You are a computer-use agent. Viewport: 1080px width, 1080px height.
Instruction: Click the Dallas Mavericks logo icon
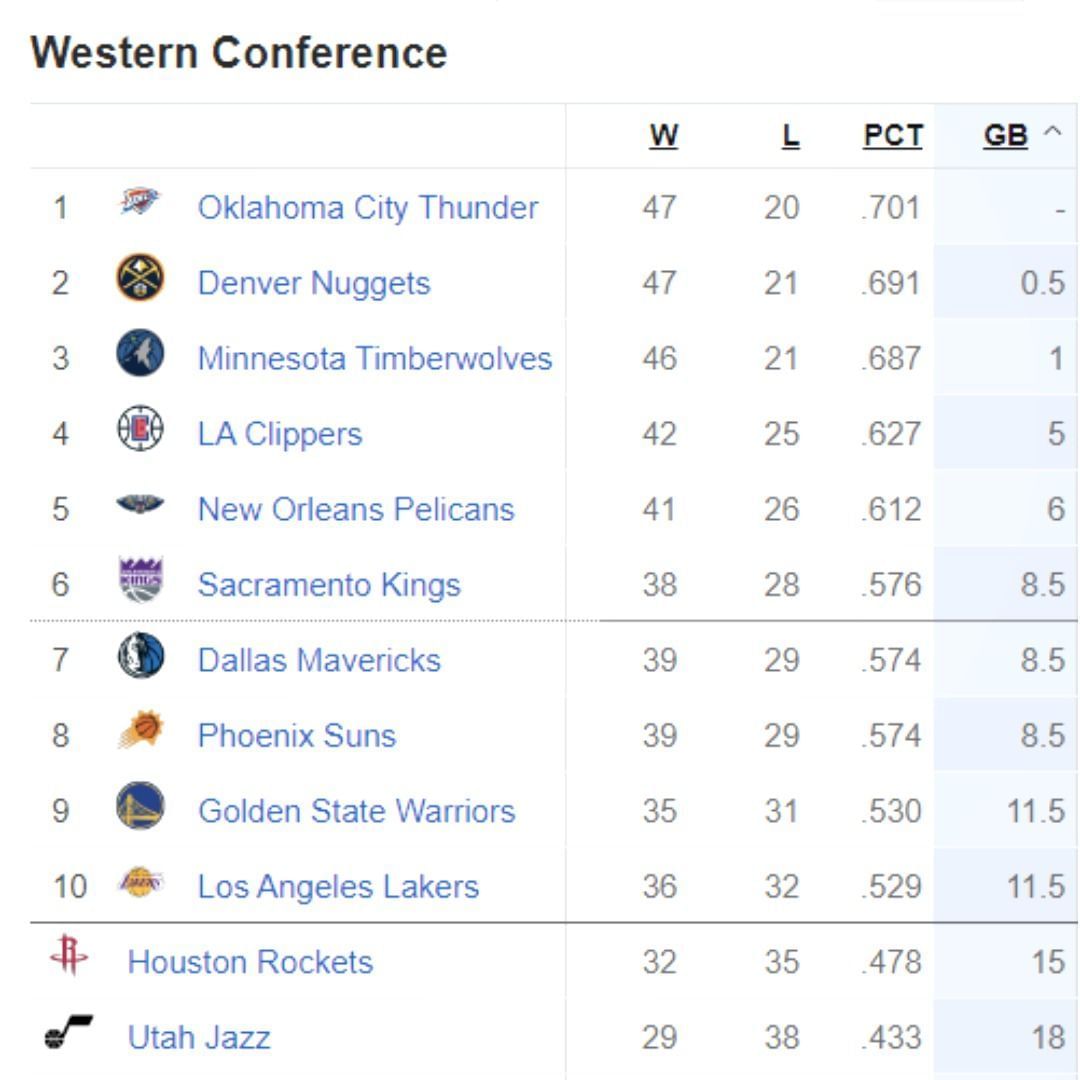click(x=140, y=657)
